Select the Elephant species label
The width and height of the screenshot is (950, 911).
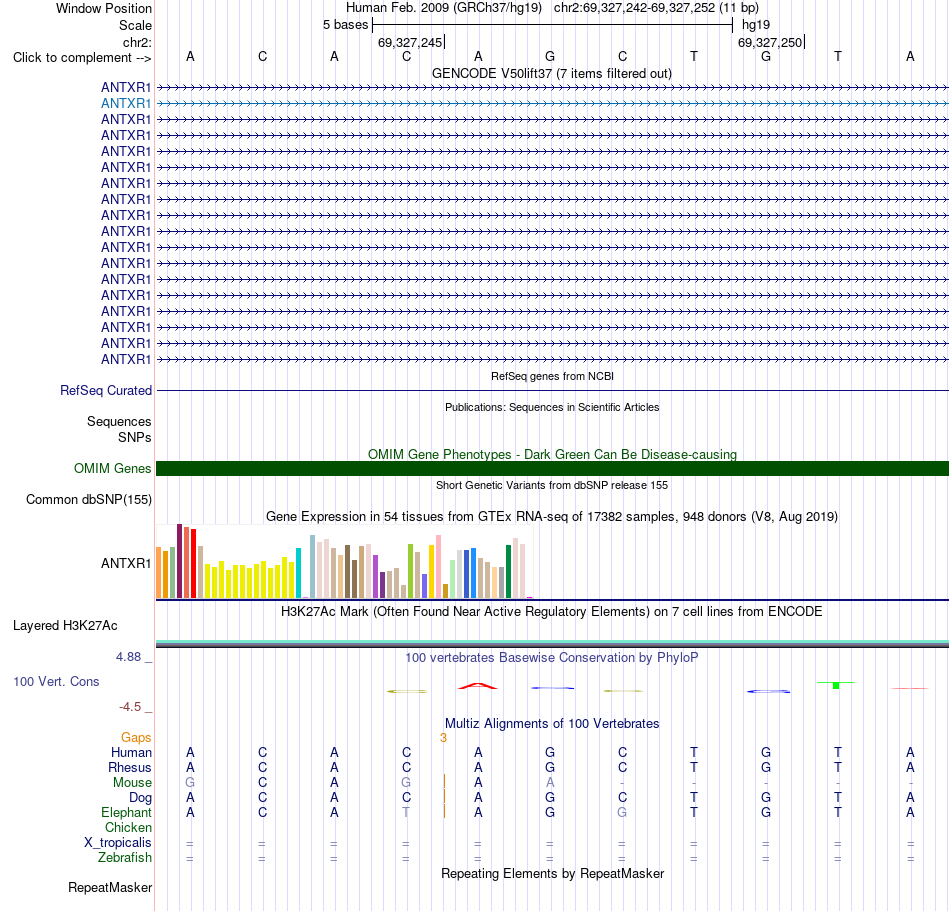[126, 812]
